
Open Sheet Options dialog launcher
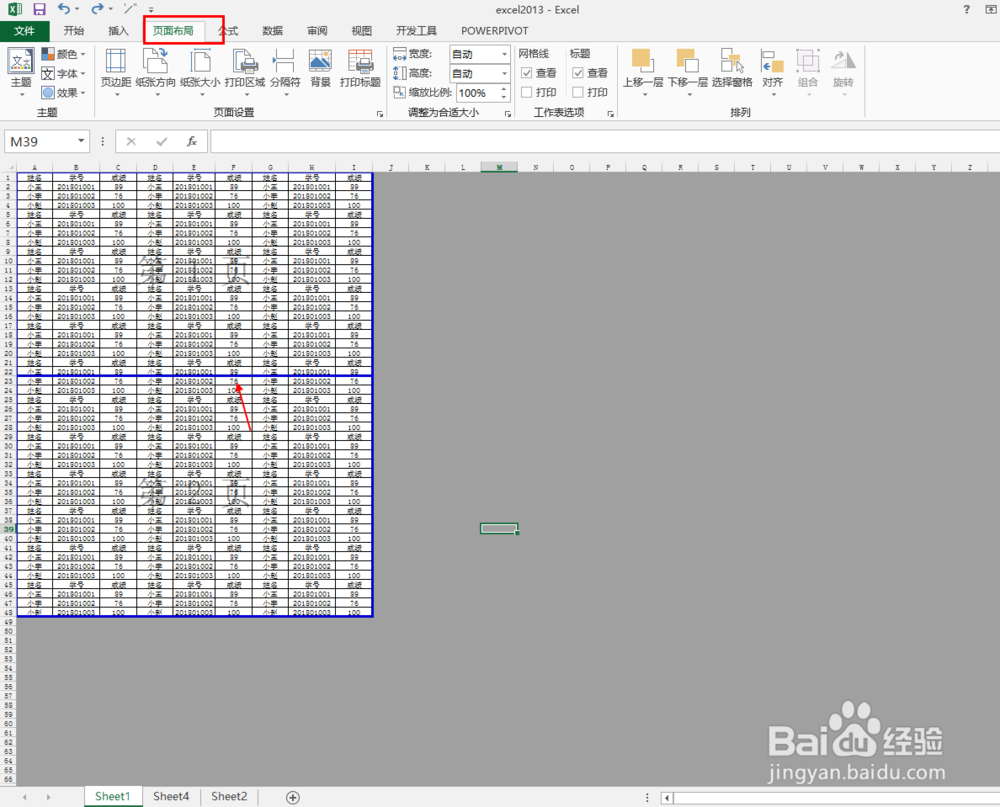610,114
